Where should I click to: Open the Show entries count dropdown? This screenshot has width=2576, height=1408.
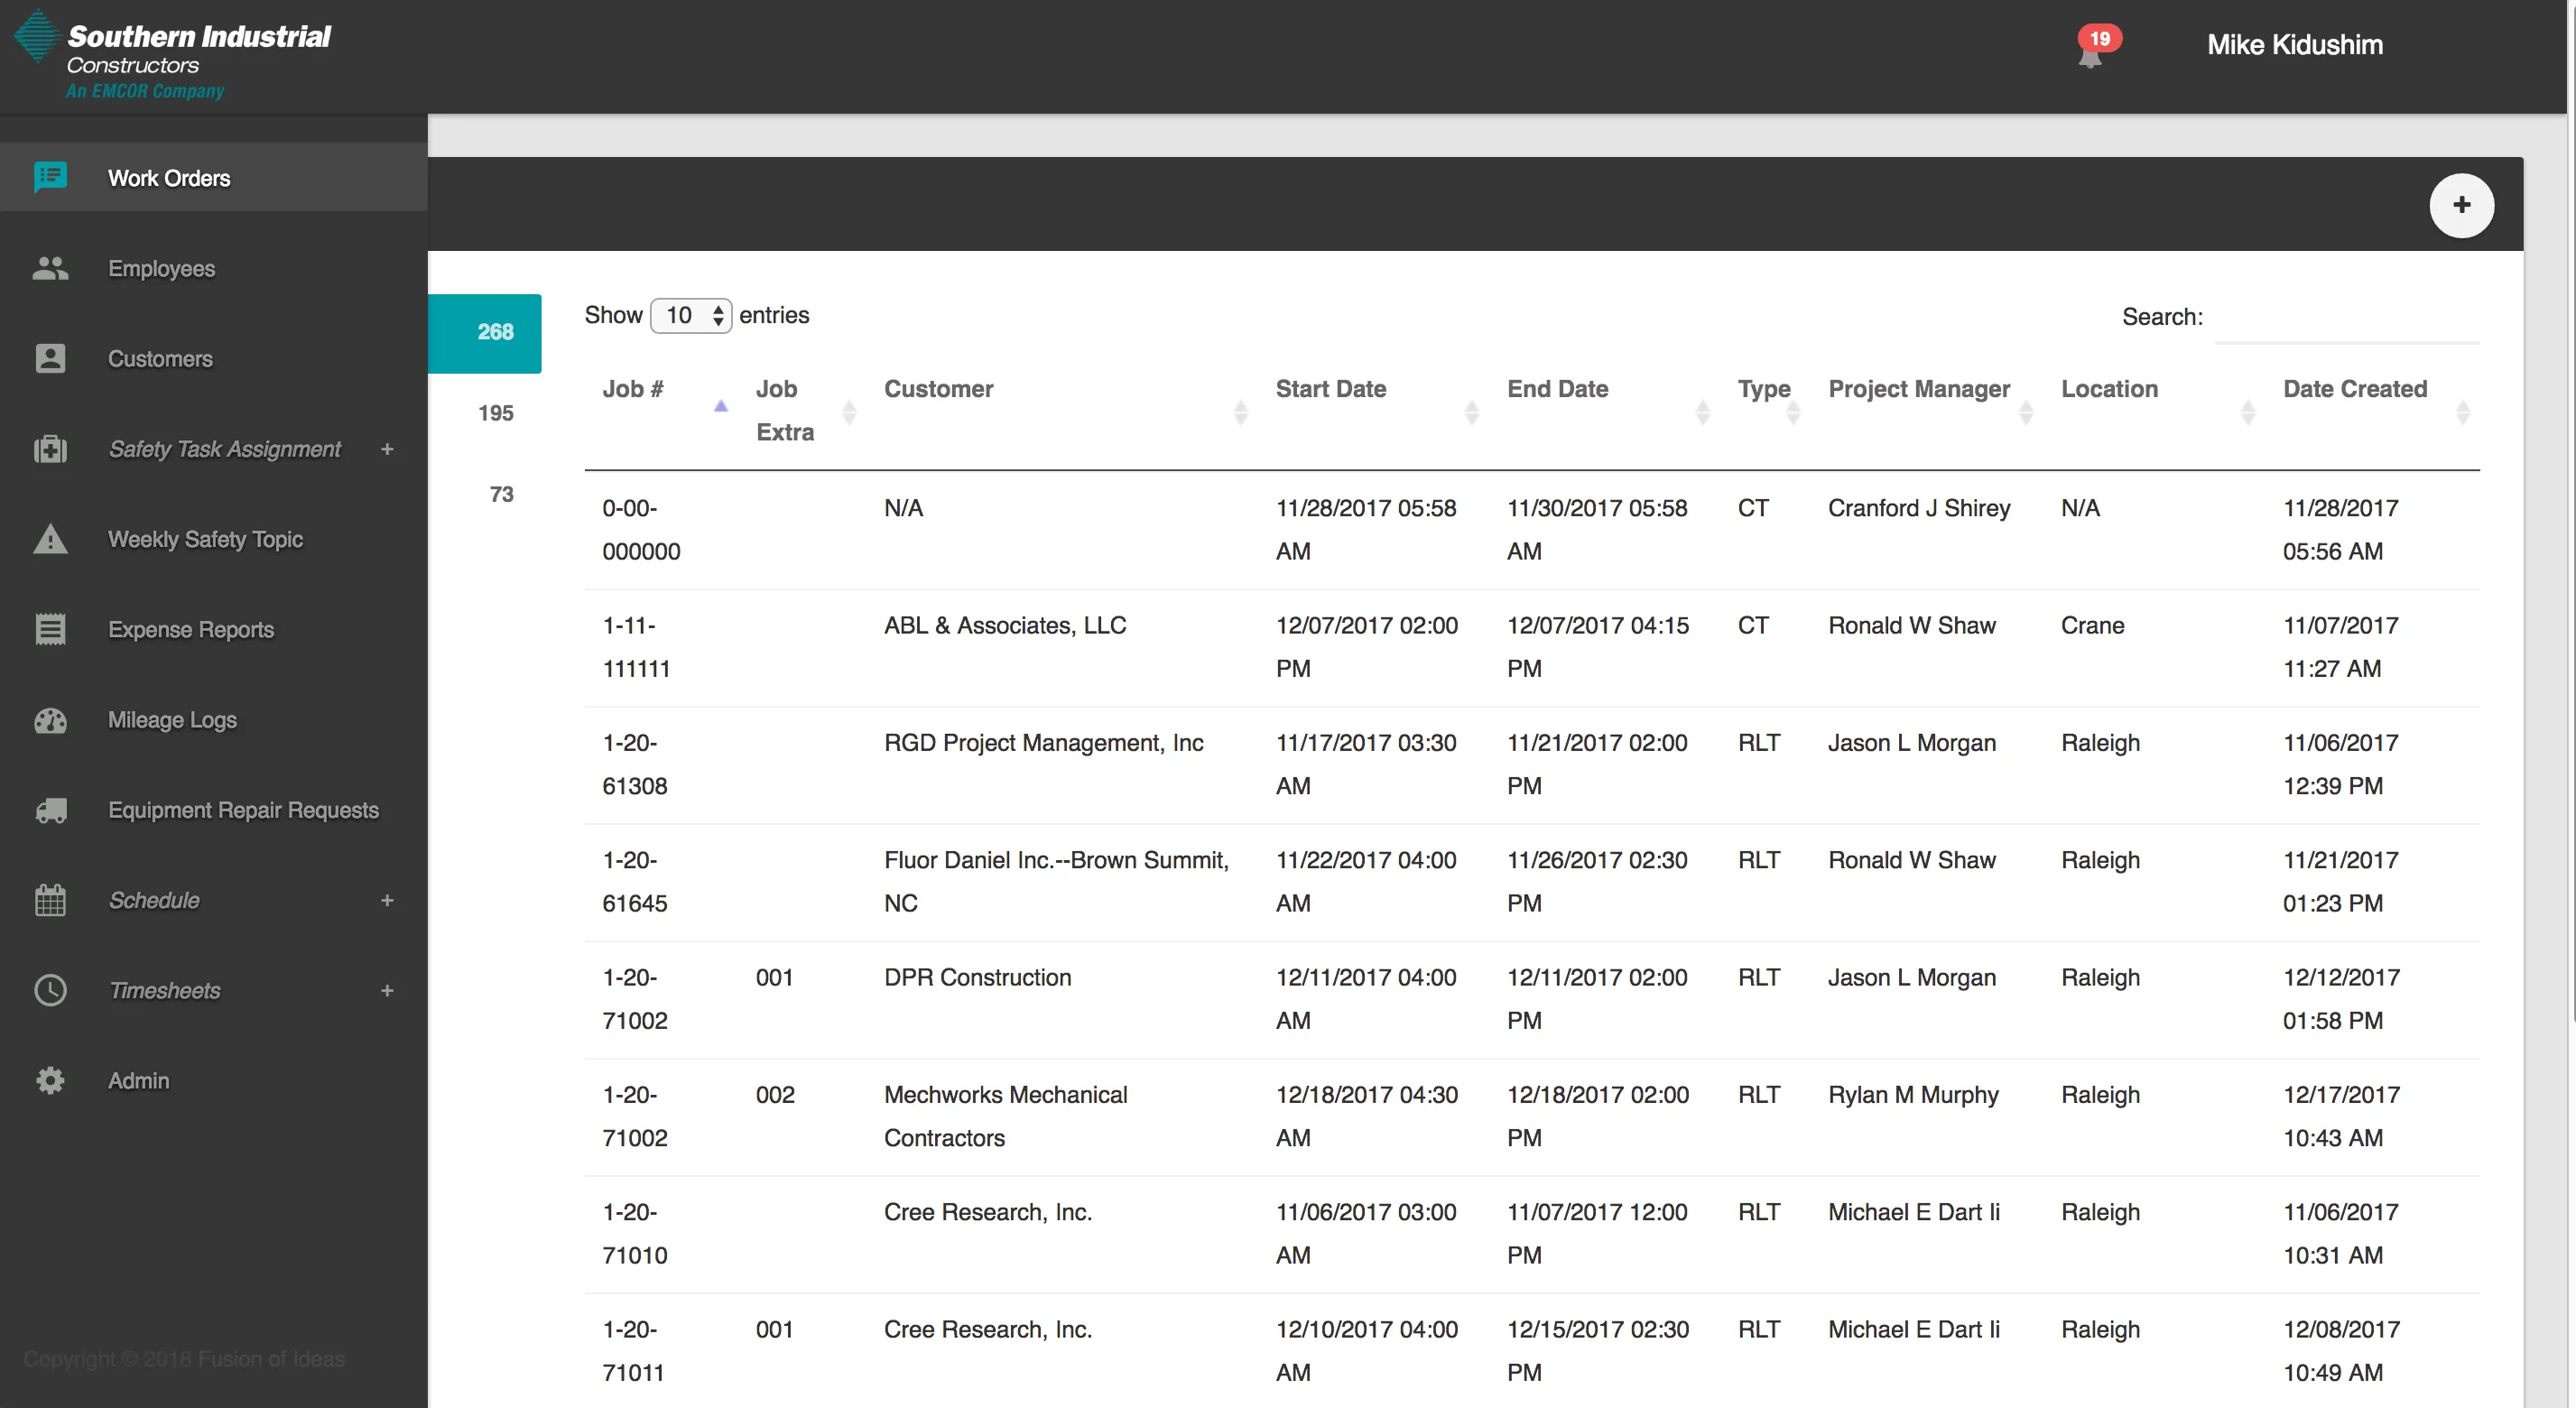(x=690, y=316)
